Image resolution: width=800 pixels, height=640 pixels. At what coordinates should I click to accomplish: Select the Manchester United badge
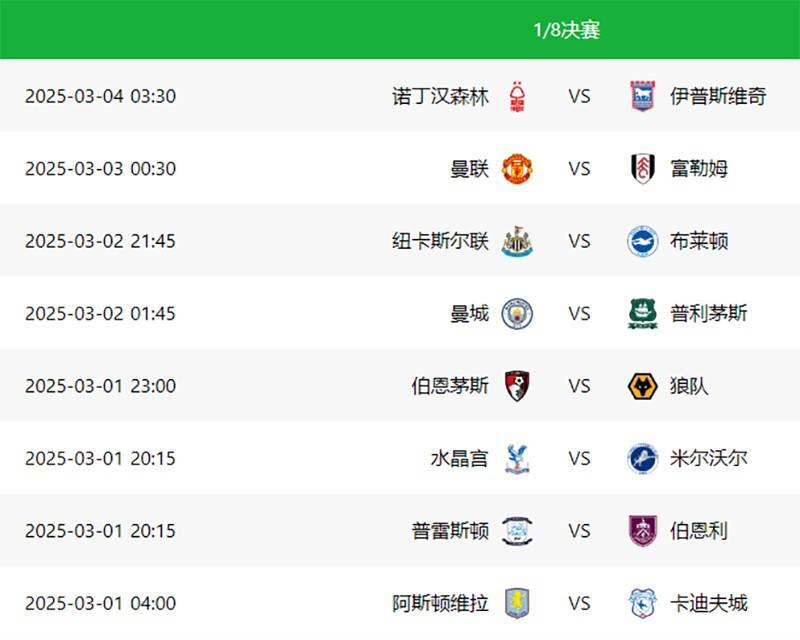pyautogui.click(x=517, y=168)
